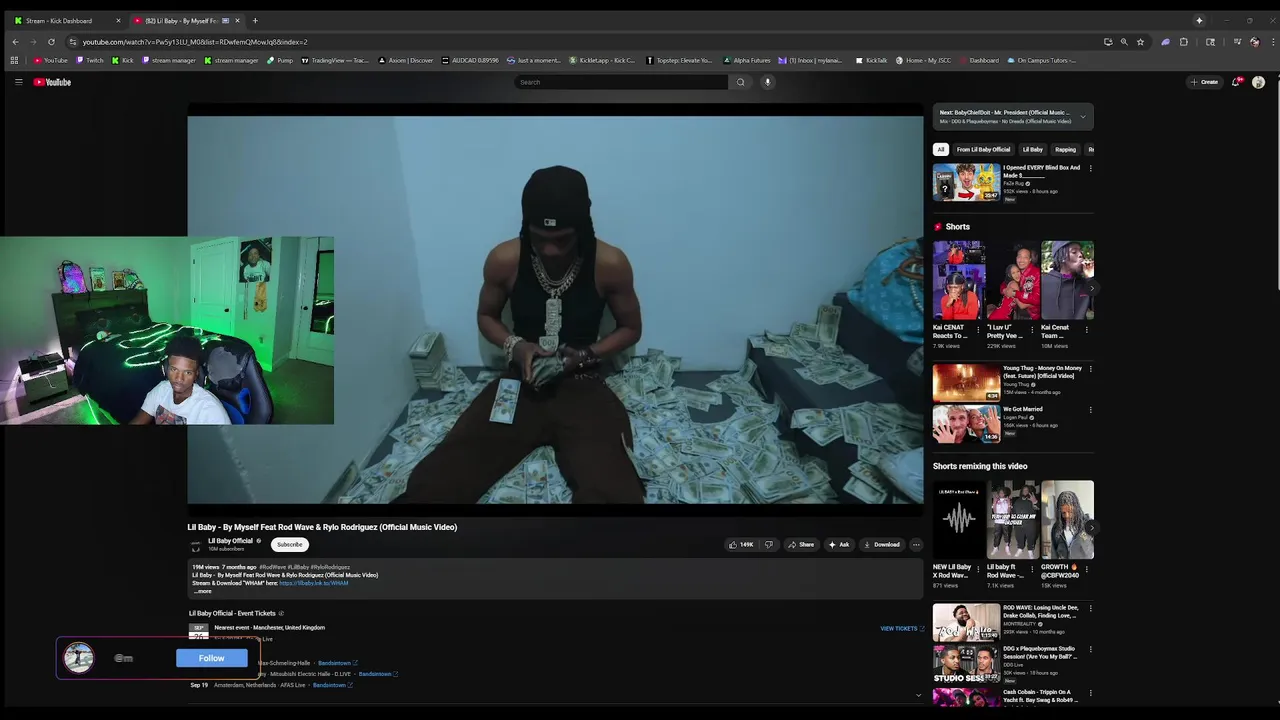
Task: Open Cash Cobain - Trippin On A Yacht video
Action: pyautogui.click(x=966, y=696)
